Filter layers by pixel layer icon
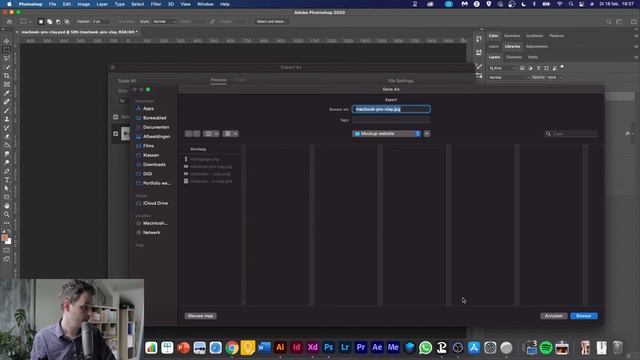The height and width of the screenshot is (360, 640). pos(522,68)
